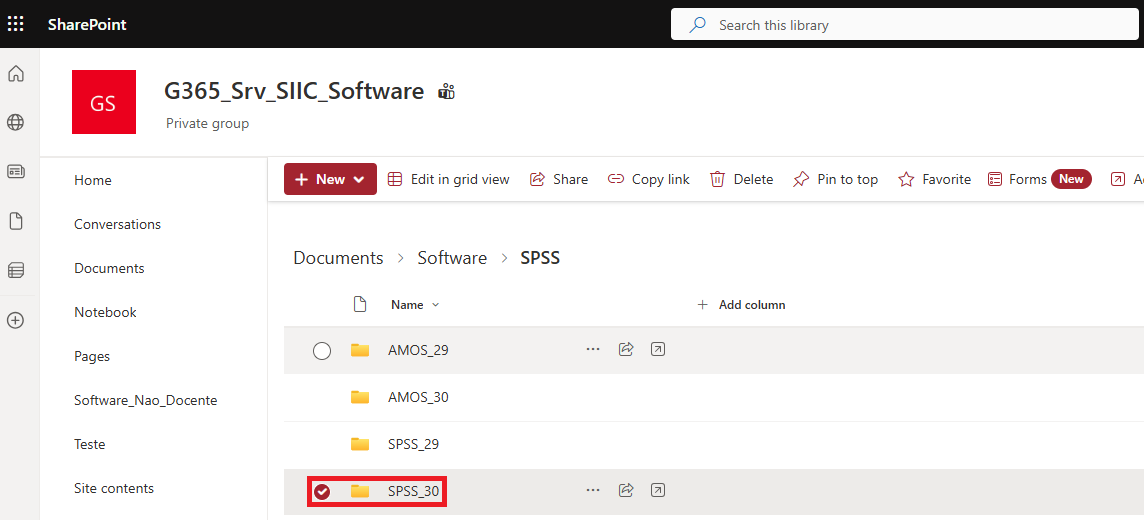Screen dimensions: 1144x520
Task: Open My sites globe icon
Action: pyautogui.click(x=16, y=123)
